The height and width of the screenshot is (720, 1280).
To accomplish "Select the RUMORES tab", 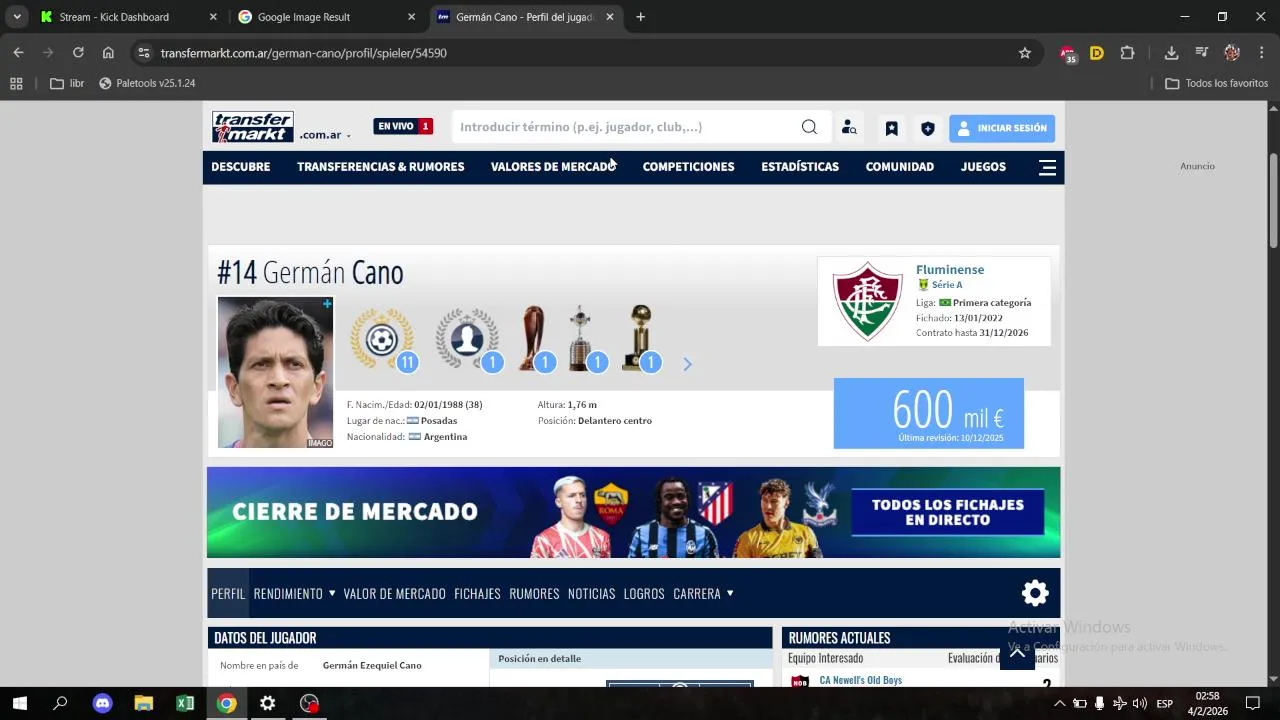I will coord(534,594).
